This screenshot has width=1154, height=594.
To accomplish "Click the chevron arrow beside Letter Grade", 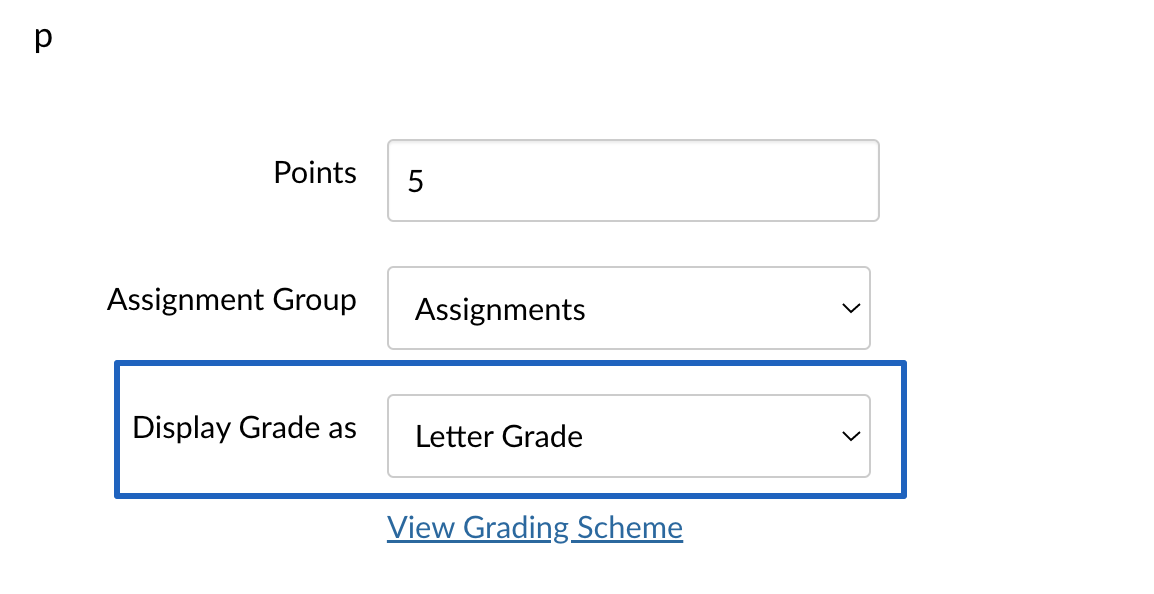I will pyautogui.click(x=851, y=436).
